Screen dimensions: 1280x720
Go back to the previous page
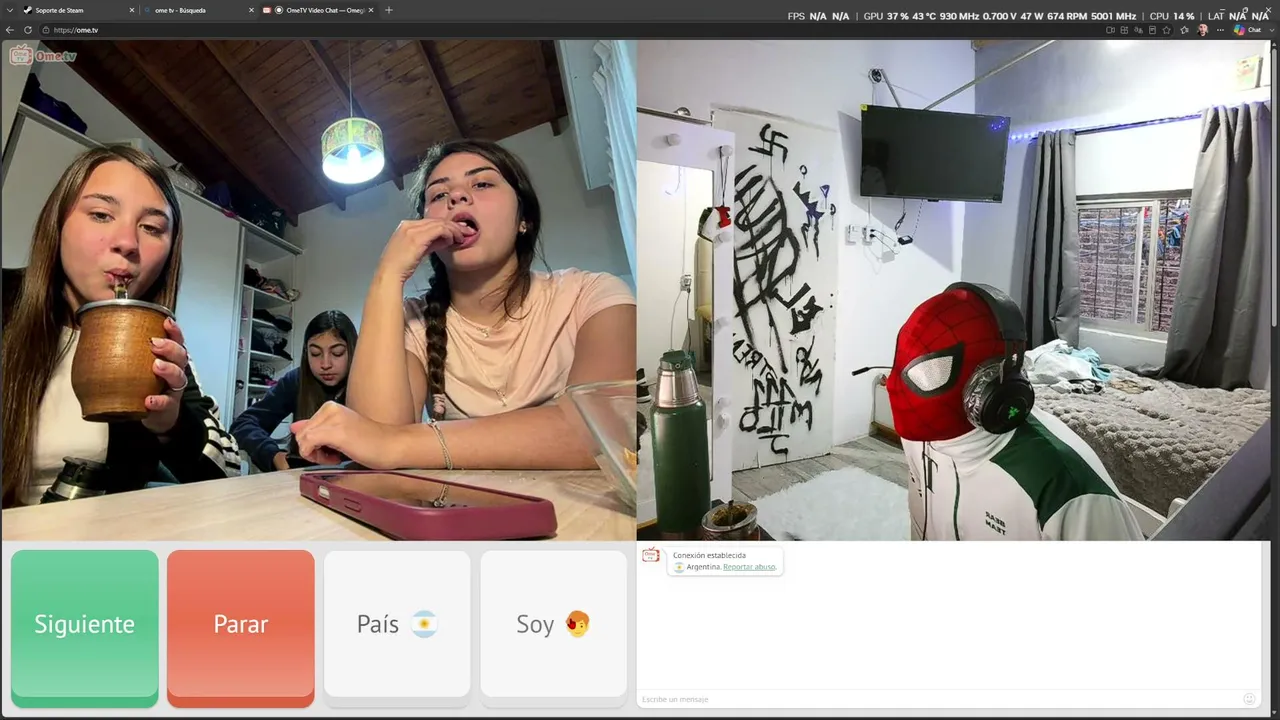coord(10,30)
